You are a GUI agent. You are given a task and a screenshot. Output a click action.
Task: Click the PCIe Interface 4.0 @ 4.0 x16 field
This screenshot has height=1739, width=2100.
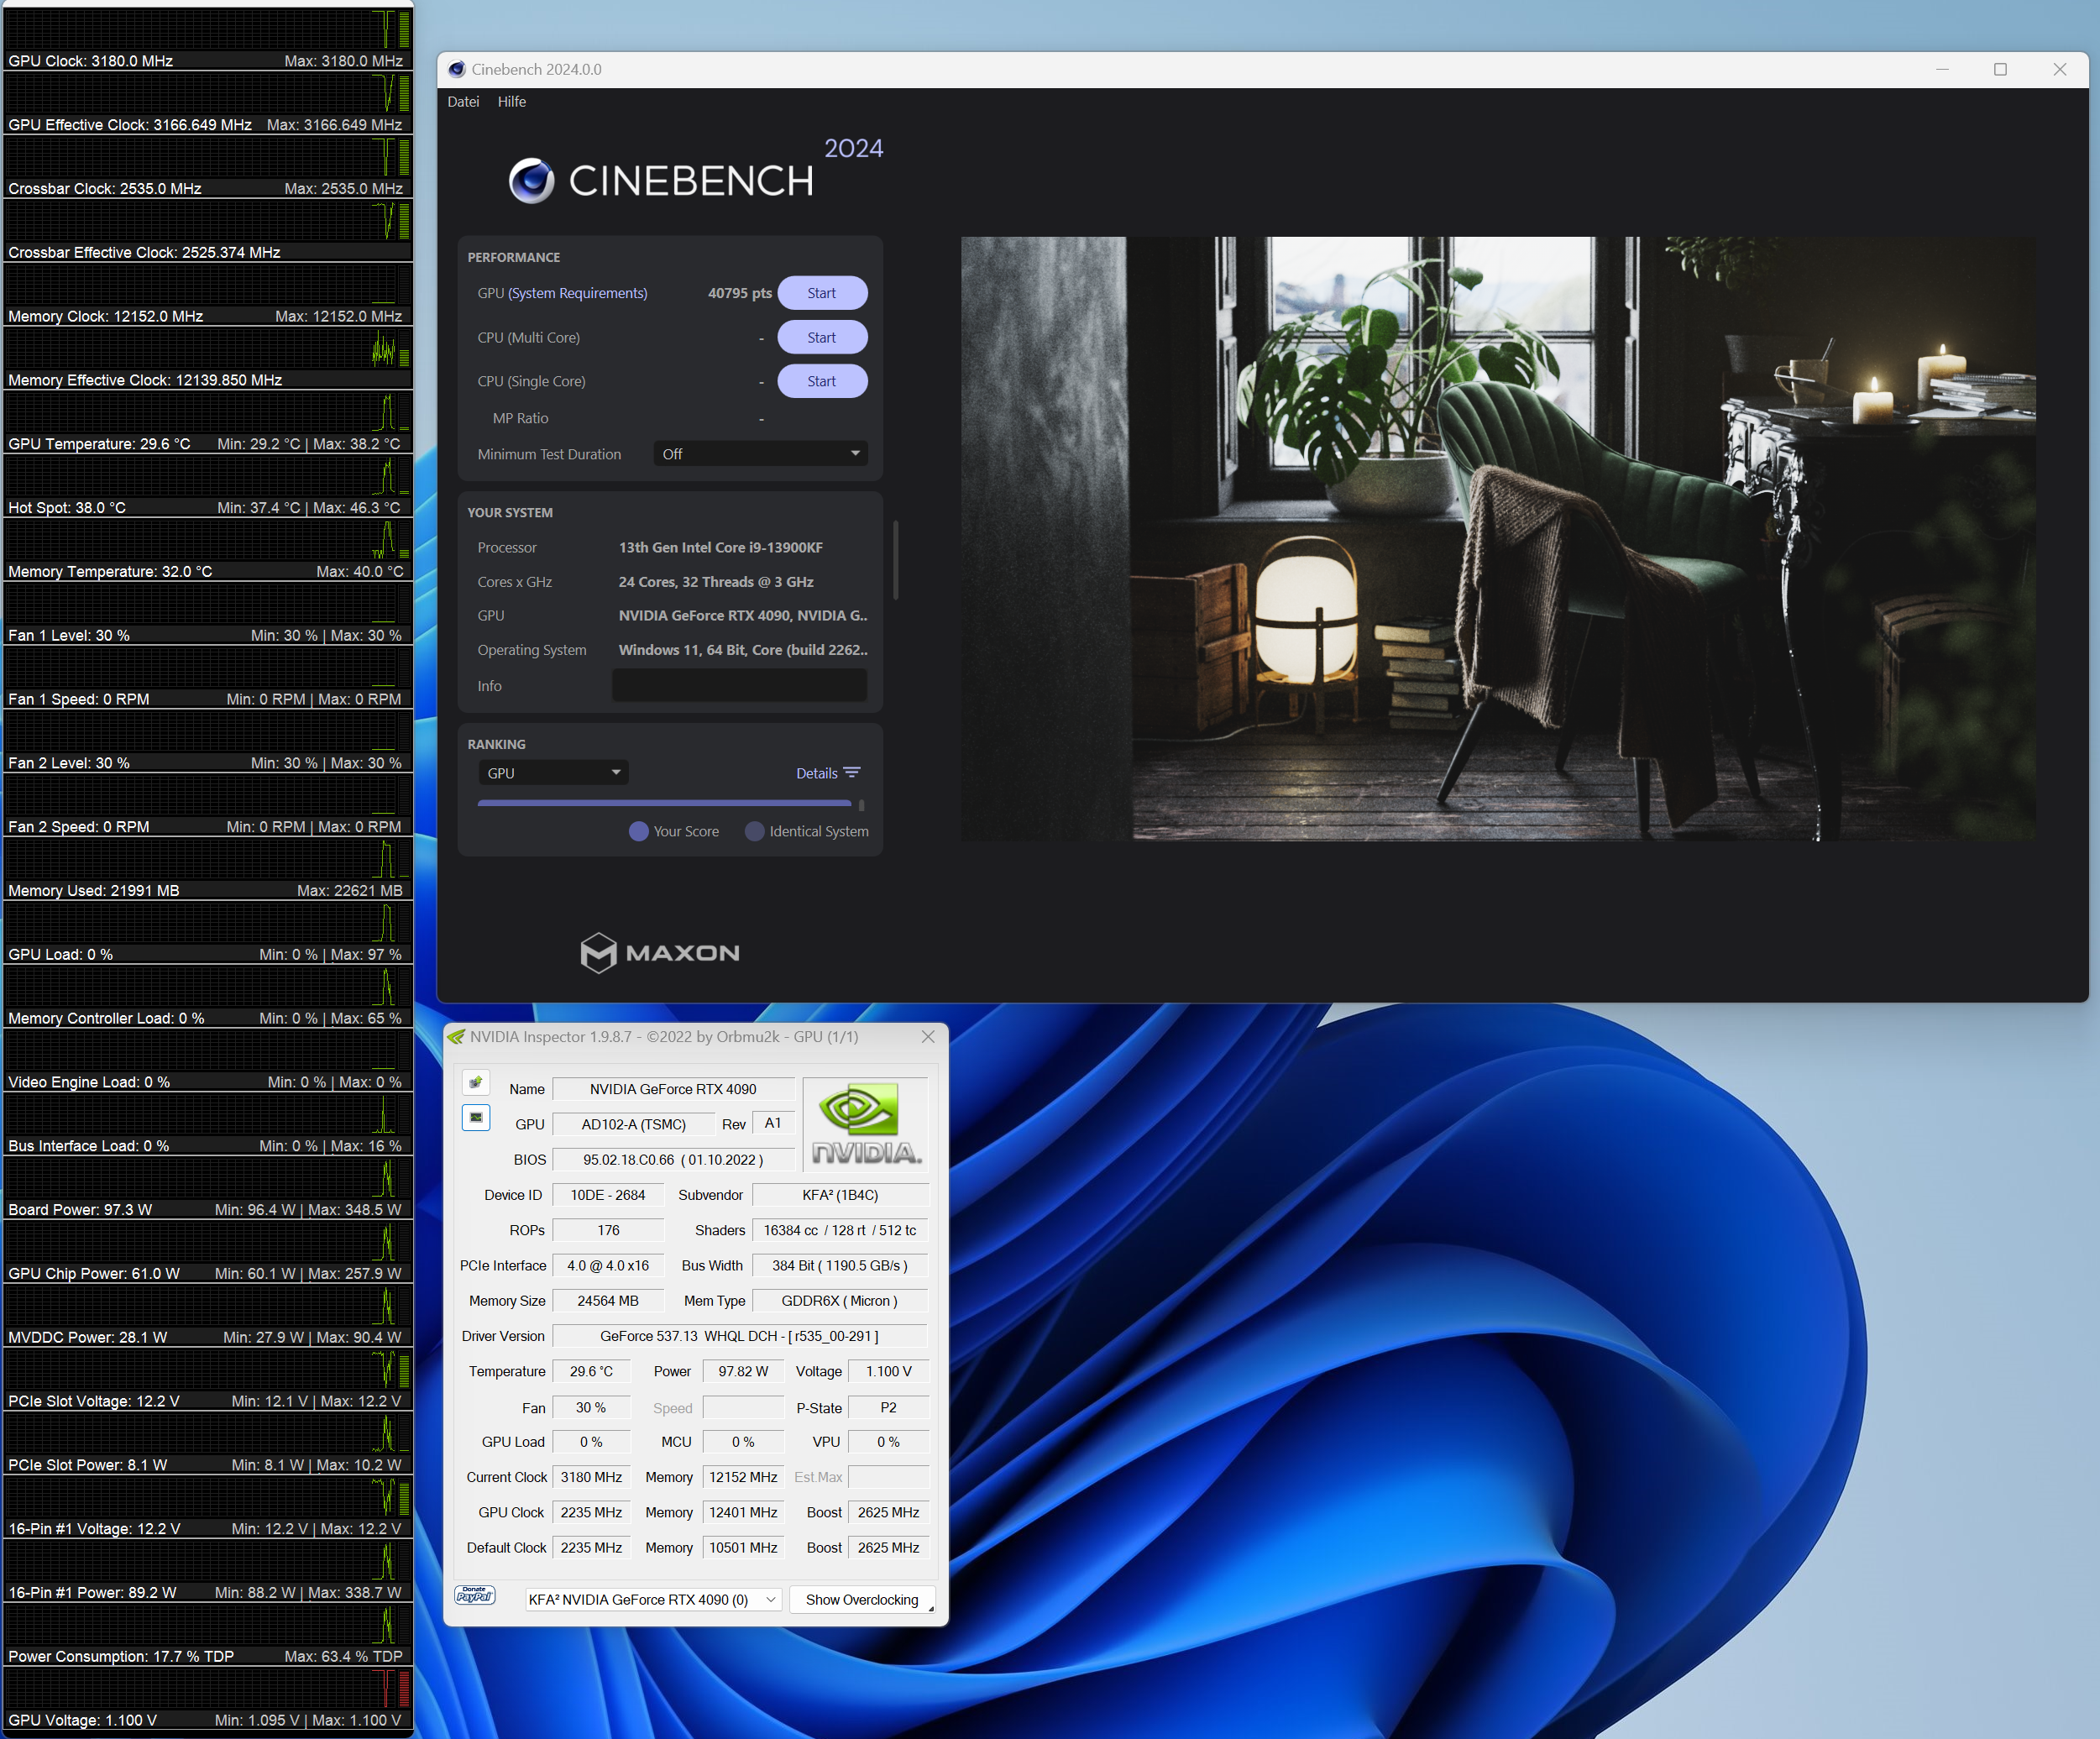[608, 1265]
